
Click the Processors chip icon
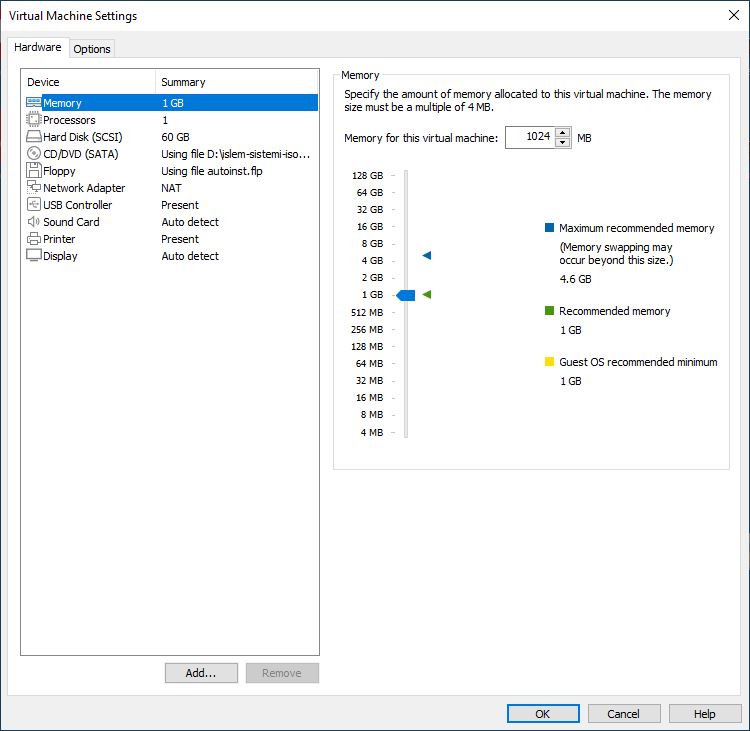[x=33, y=120]
